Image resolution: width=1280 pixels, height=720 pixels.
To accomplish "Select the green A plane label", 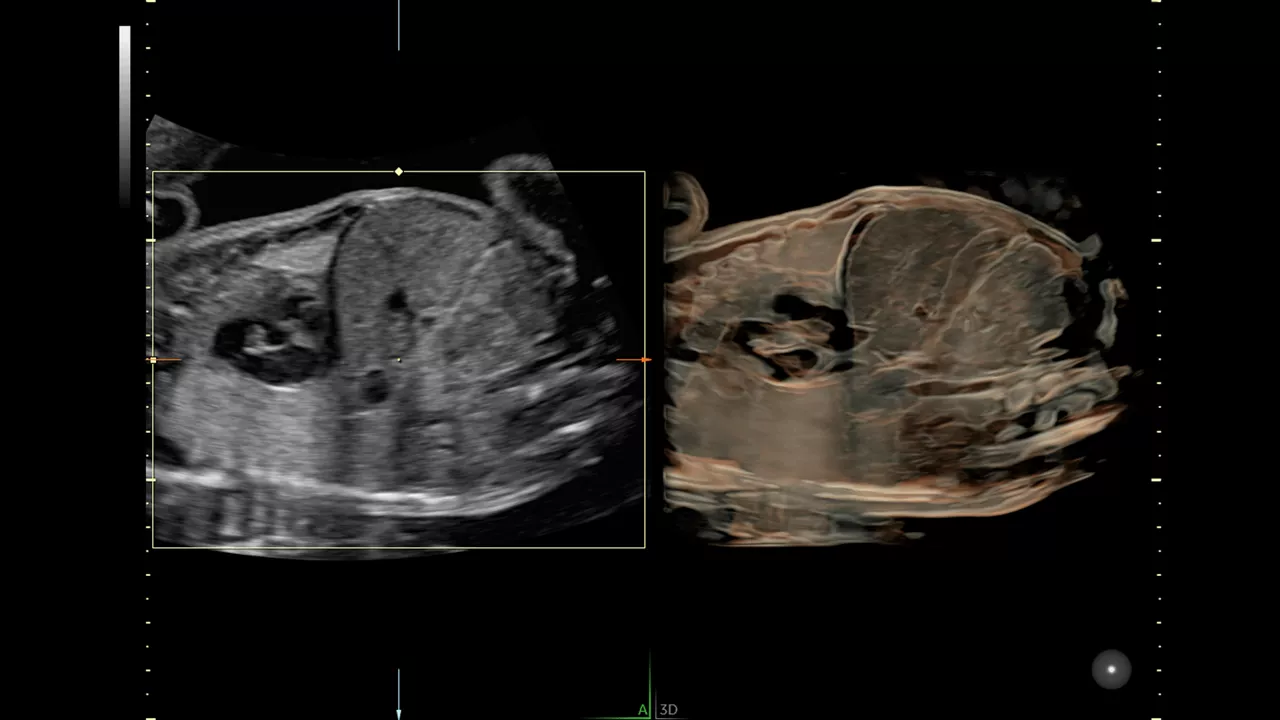I will click(x=643, y=710).
